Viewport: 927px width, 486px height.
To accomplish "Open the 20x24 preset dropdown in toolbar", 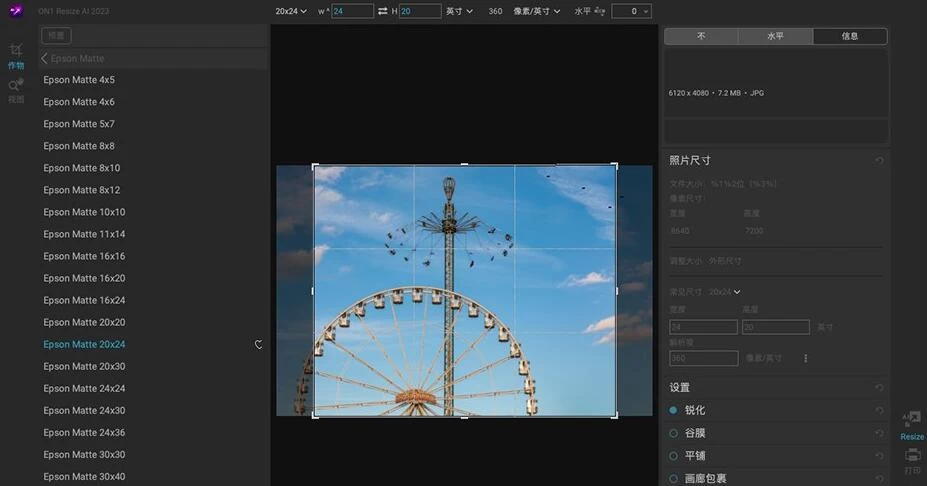I will (x=291, y=11).
